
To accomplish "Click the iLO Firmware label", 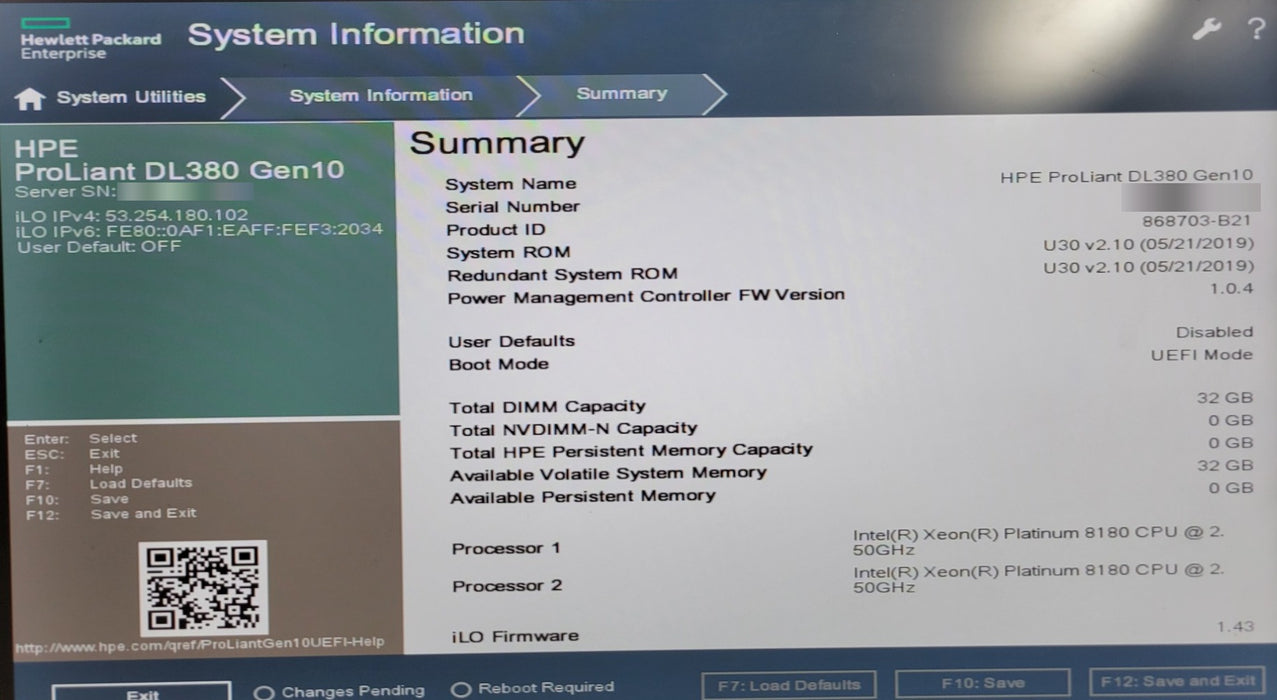I will (x=515, y=636).
